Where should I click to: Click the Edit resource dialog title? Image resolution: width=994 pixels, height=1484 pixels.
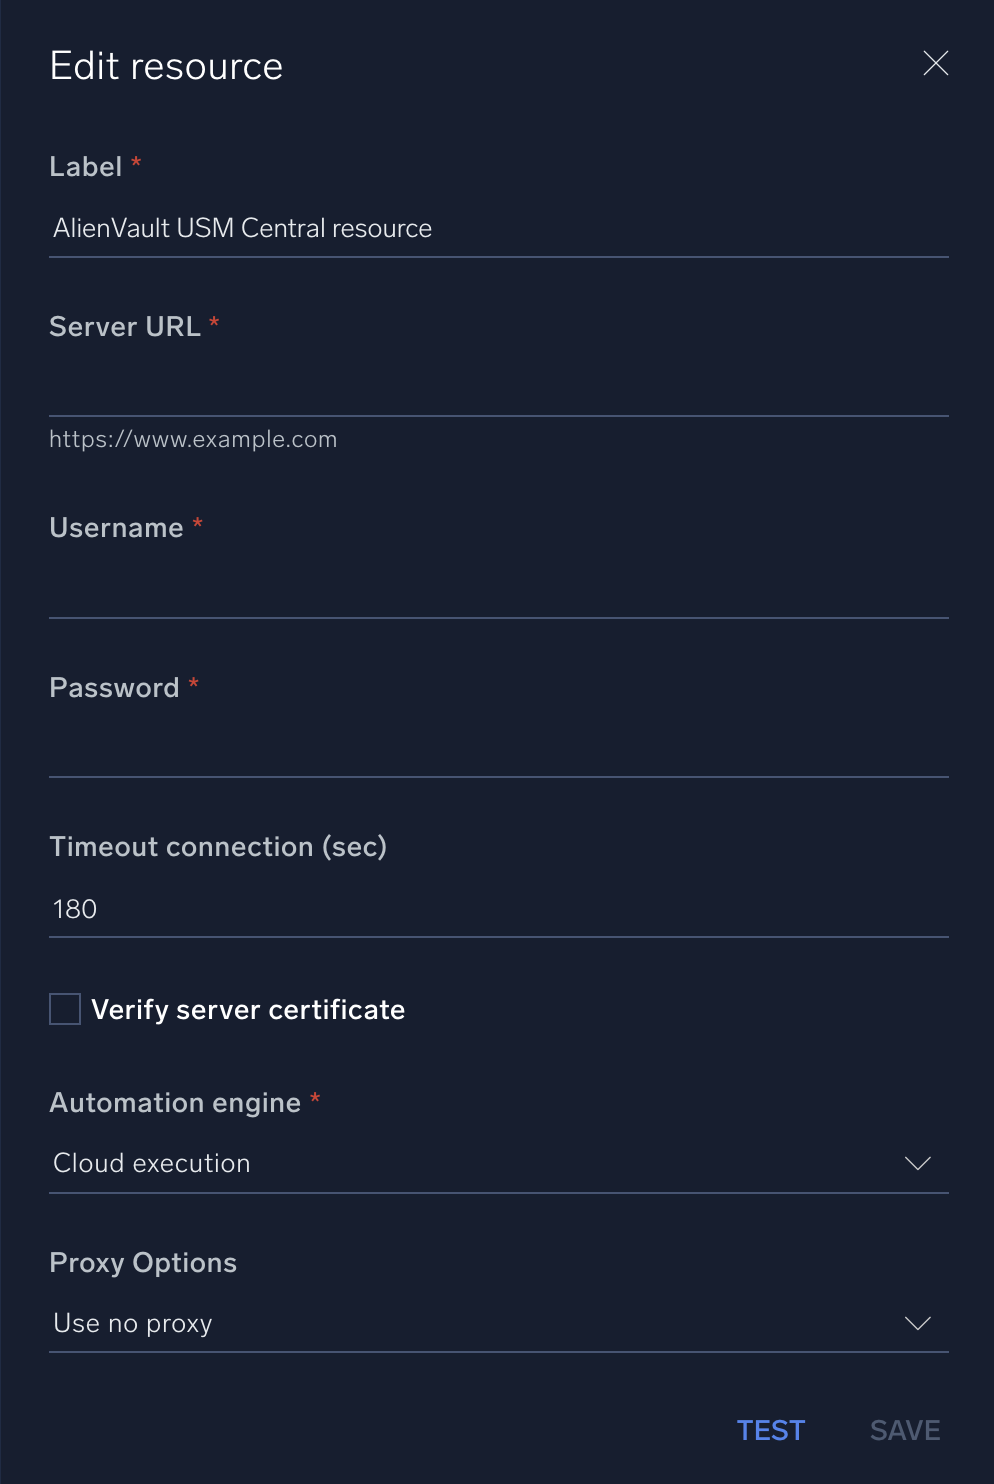pyautogui.click(x=166, y=65)
